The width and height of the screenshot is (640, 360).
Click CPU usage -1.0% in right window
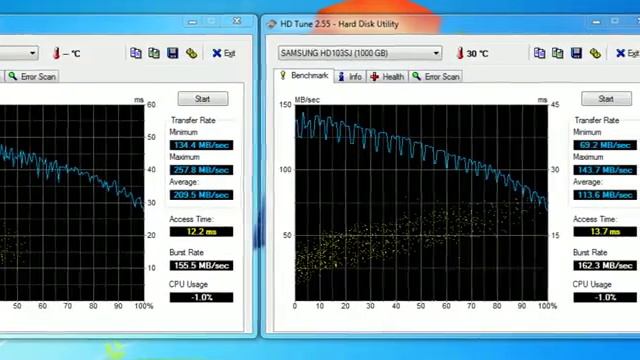(x=605, y=297)
